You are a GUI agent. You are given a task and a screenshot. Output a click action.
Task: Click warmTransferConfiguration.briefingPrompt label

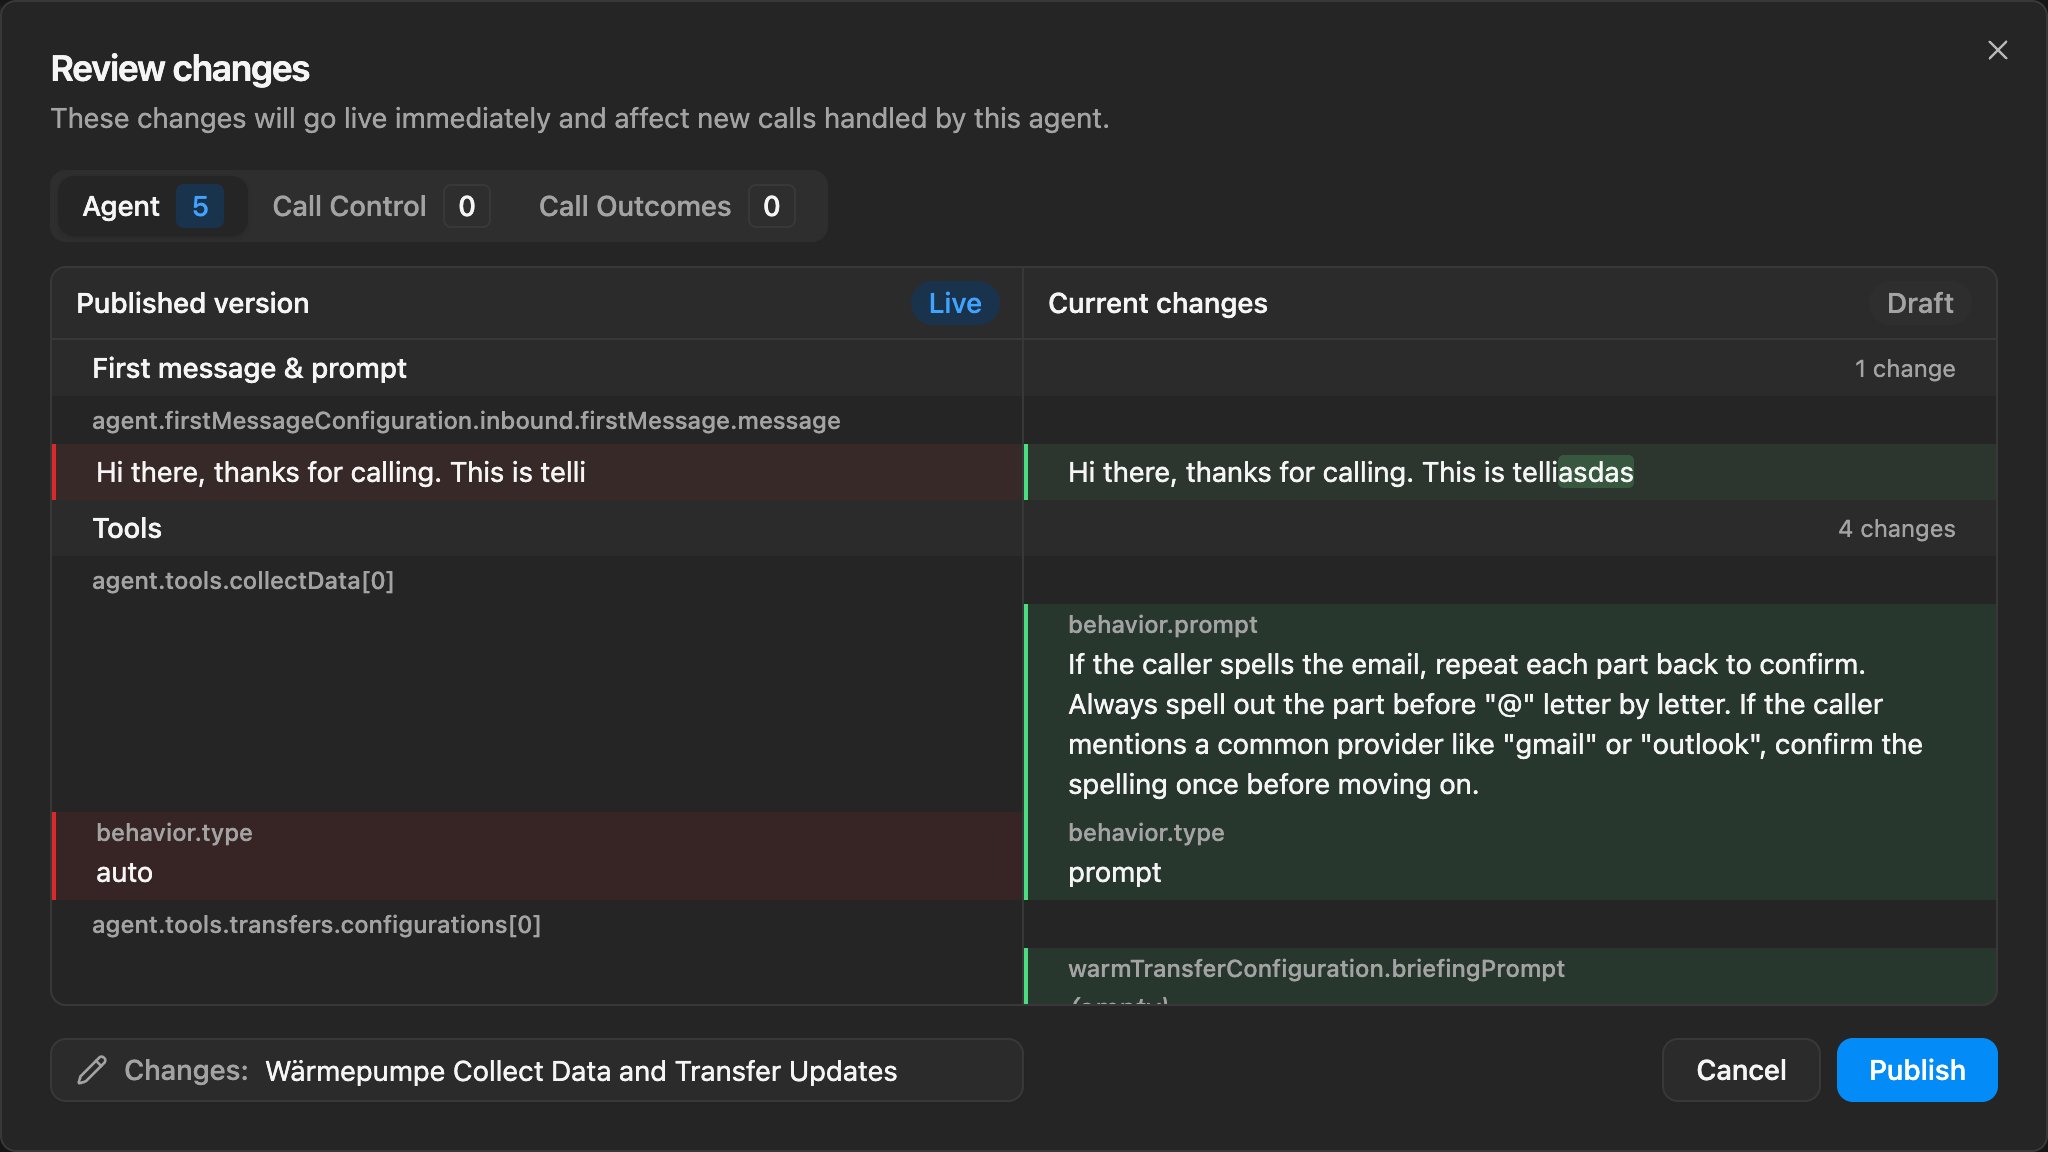(1316, 968)
